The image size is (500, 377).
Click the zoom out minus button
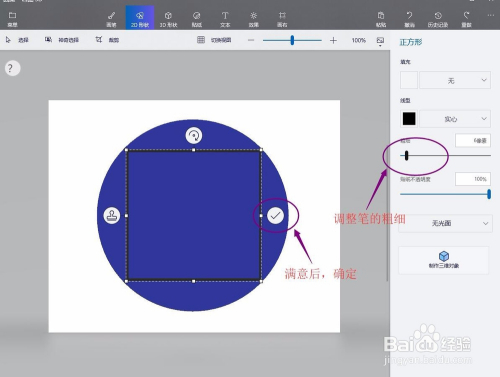[251, 40]
